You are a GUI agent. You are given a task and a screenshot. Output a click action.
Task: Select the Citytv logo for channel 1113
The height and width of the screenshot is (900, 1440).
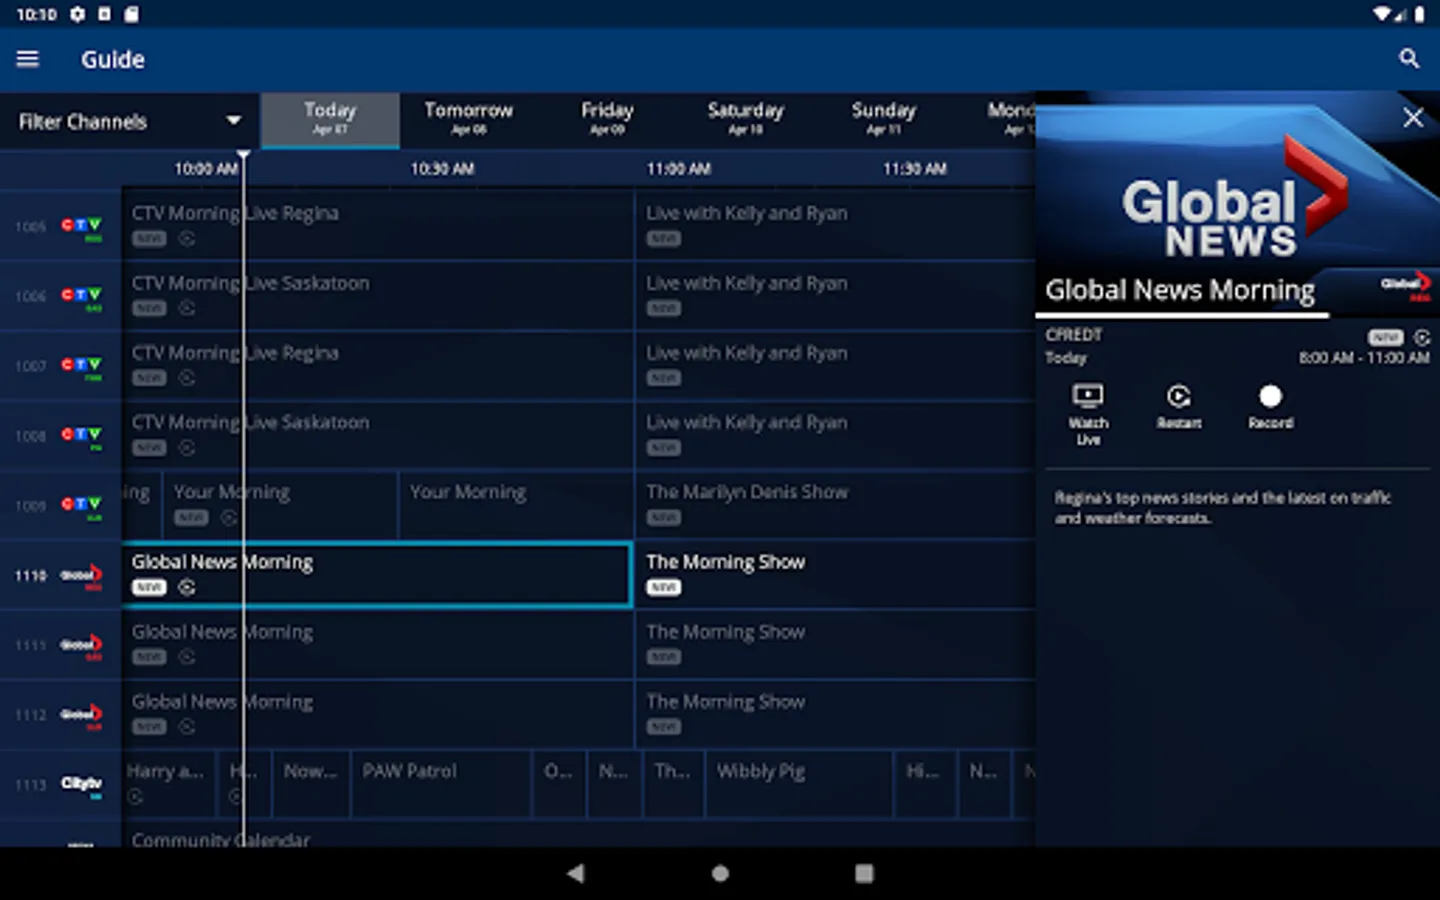[82, 785]
